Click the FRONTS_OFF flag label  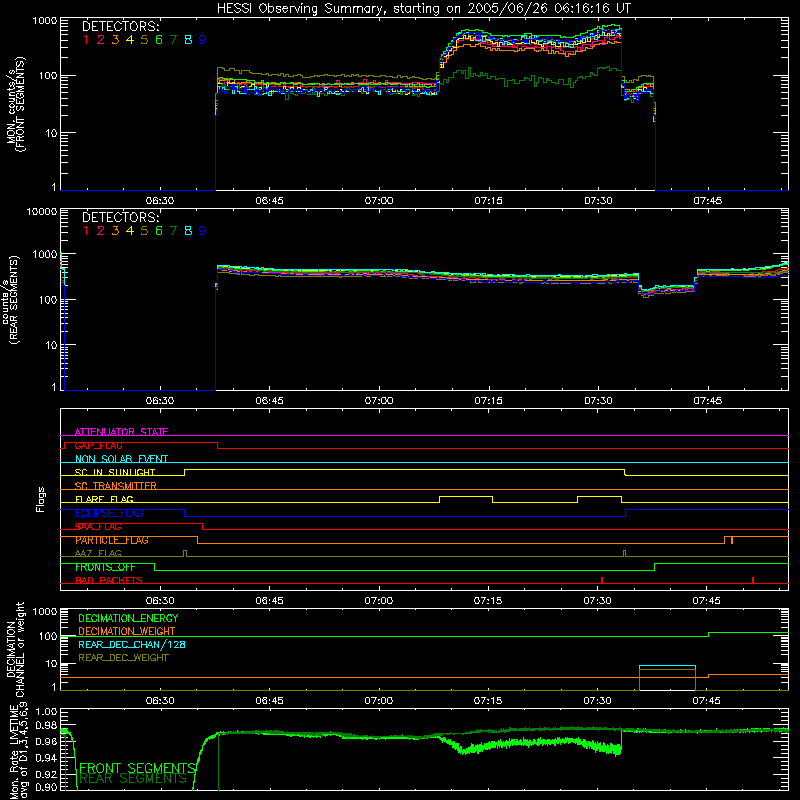tap(105, 567)
